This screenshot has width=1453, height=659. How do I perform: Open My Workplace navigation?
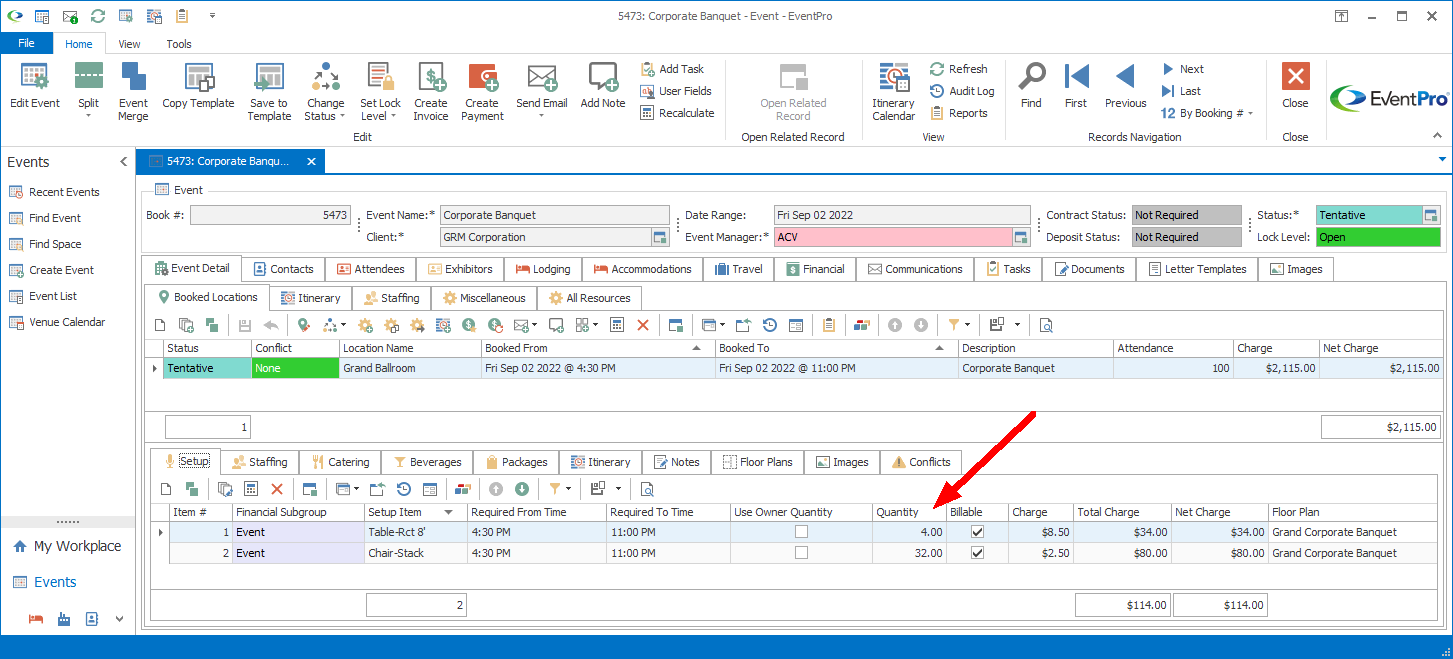[67, 546]
